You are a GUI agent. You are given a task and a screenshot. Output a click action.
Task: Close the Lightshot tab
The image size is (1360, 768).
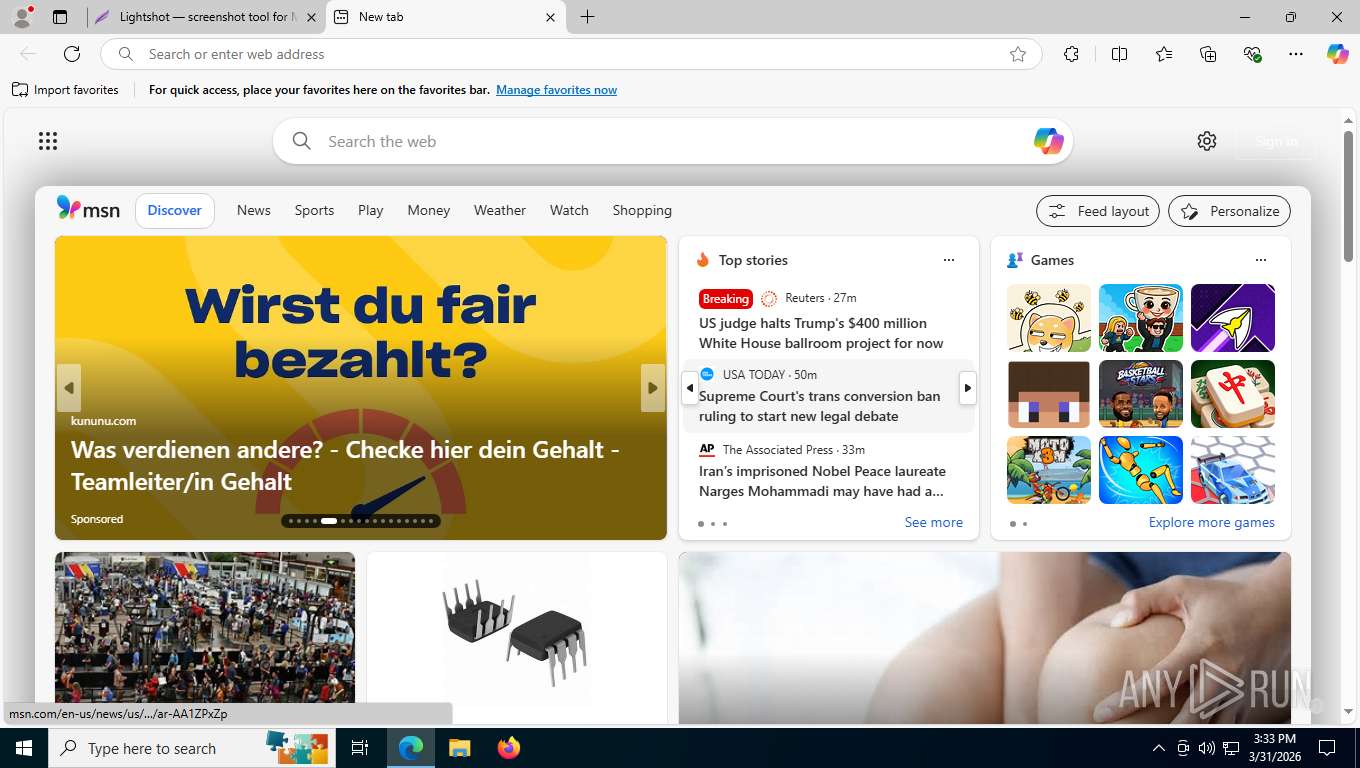311,17
